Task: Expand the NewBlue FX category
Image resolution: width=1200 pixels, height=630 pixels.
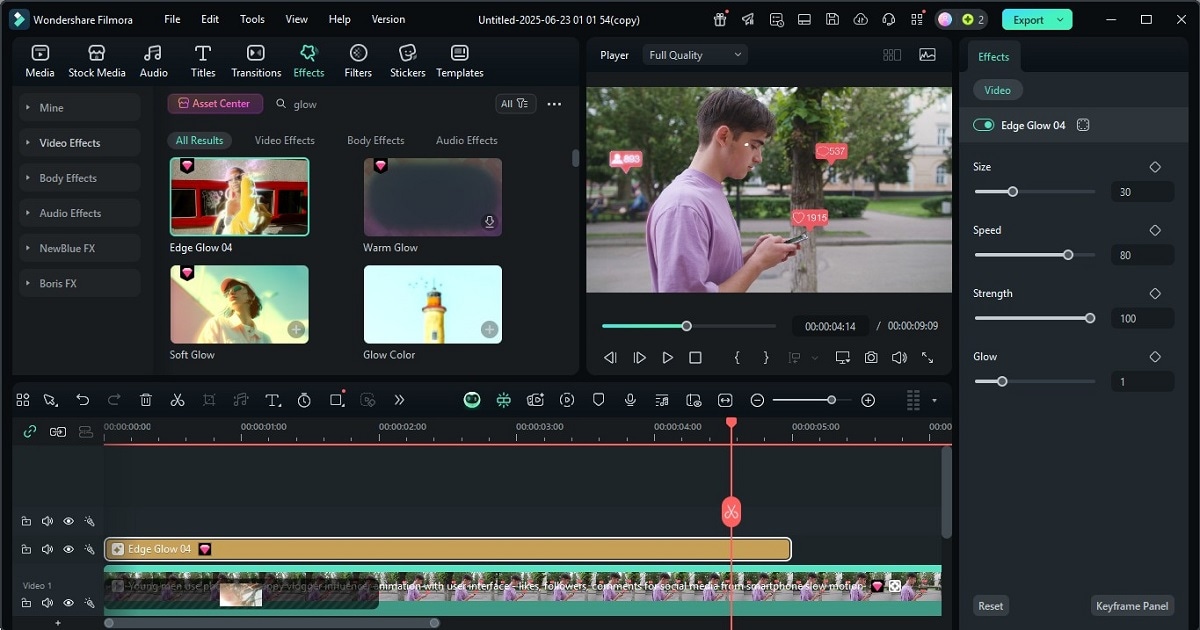Action: [81, 248]
